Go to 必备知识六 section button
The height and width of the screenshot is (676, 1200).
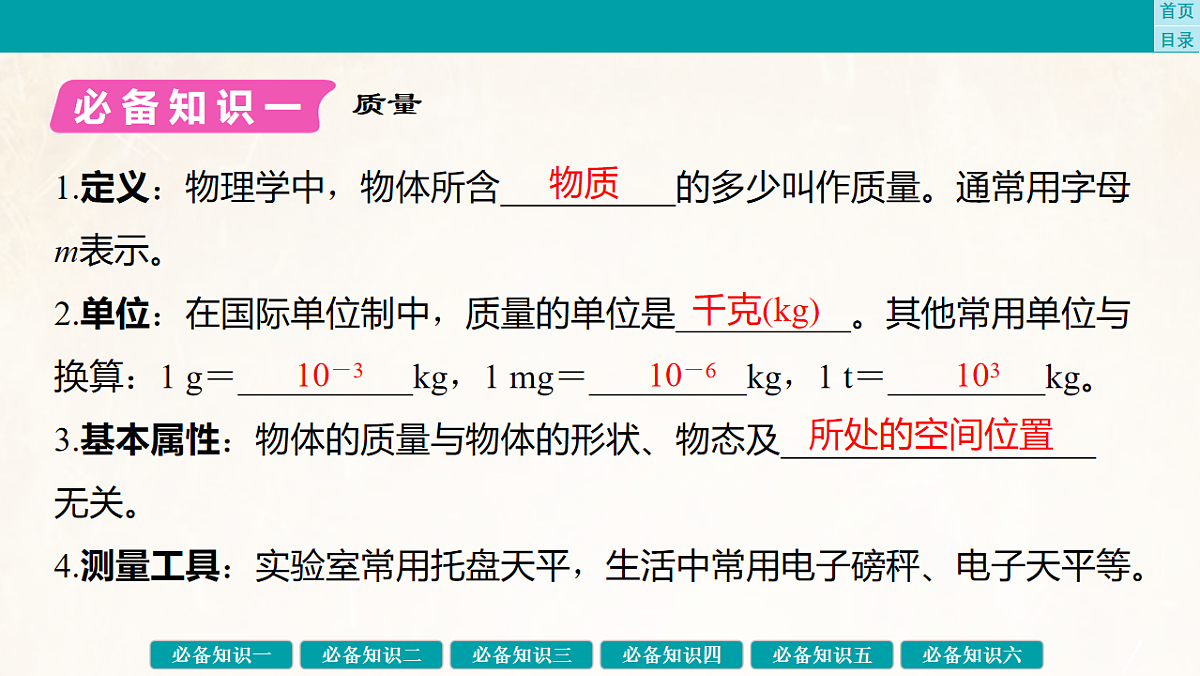972,655
